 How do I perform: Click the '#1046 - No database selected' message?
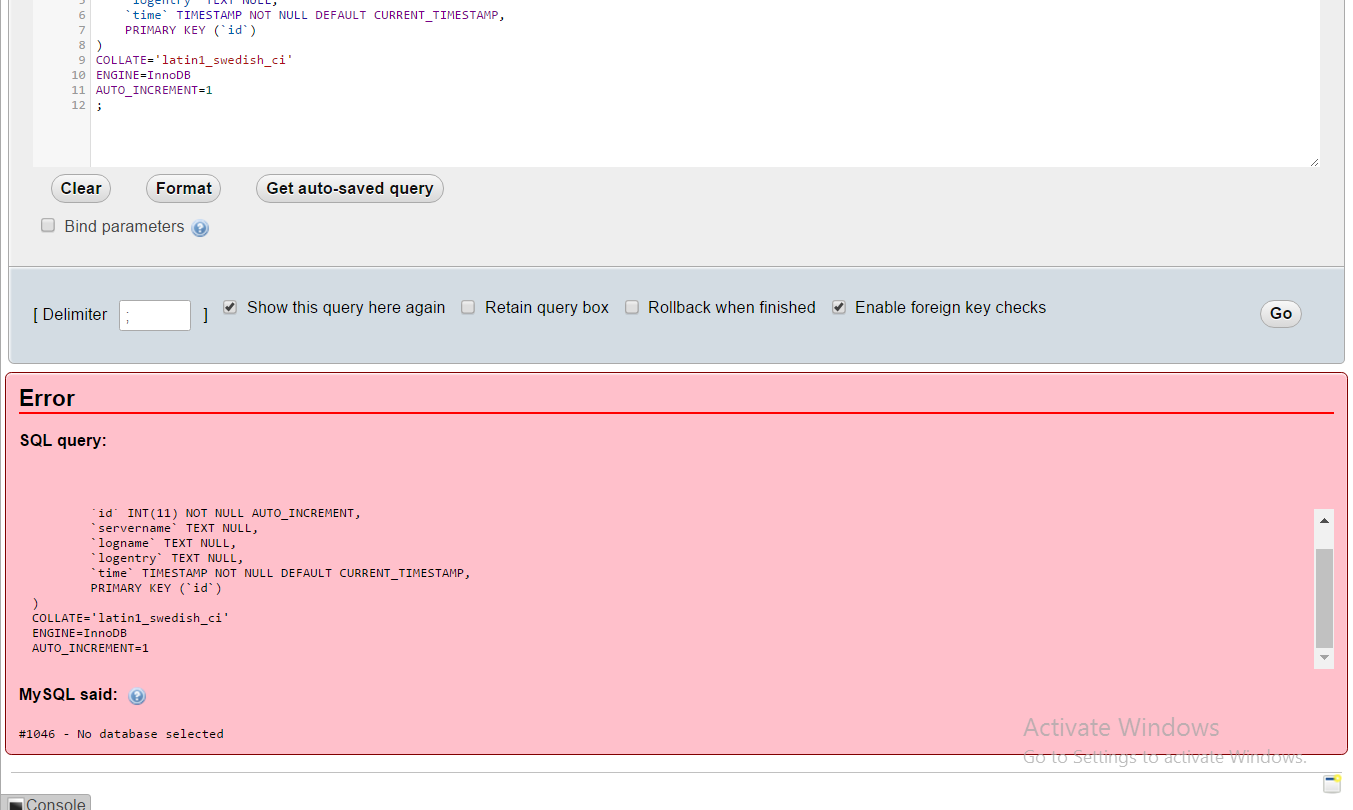pos(121,734)
